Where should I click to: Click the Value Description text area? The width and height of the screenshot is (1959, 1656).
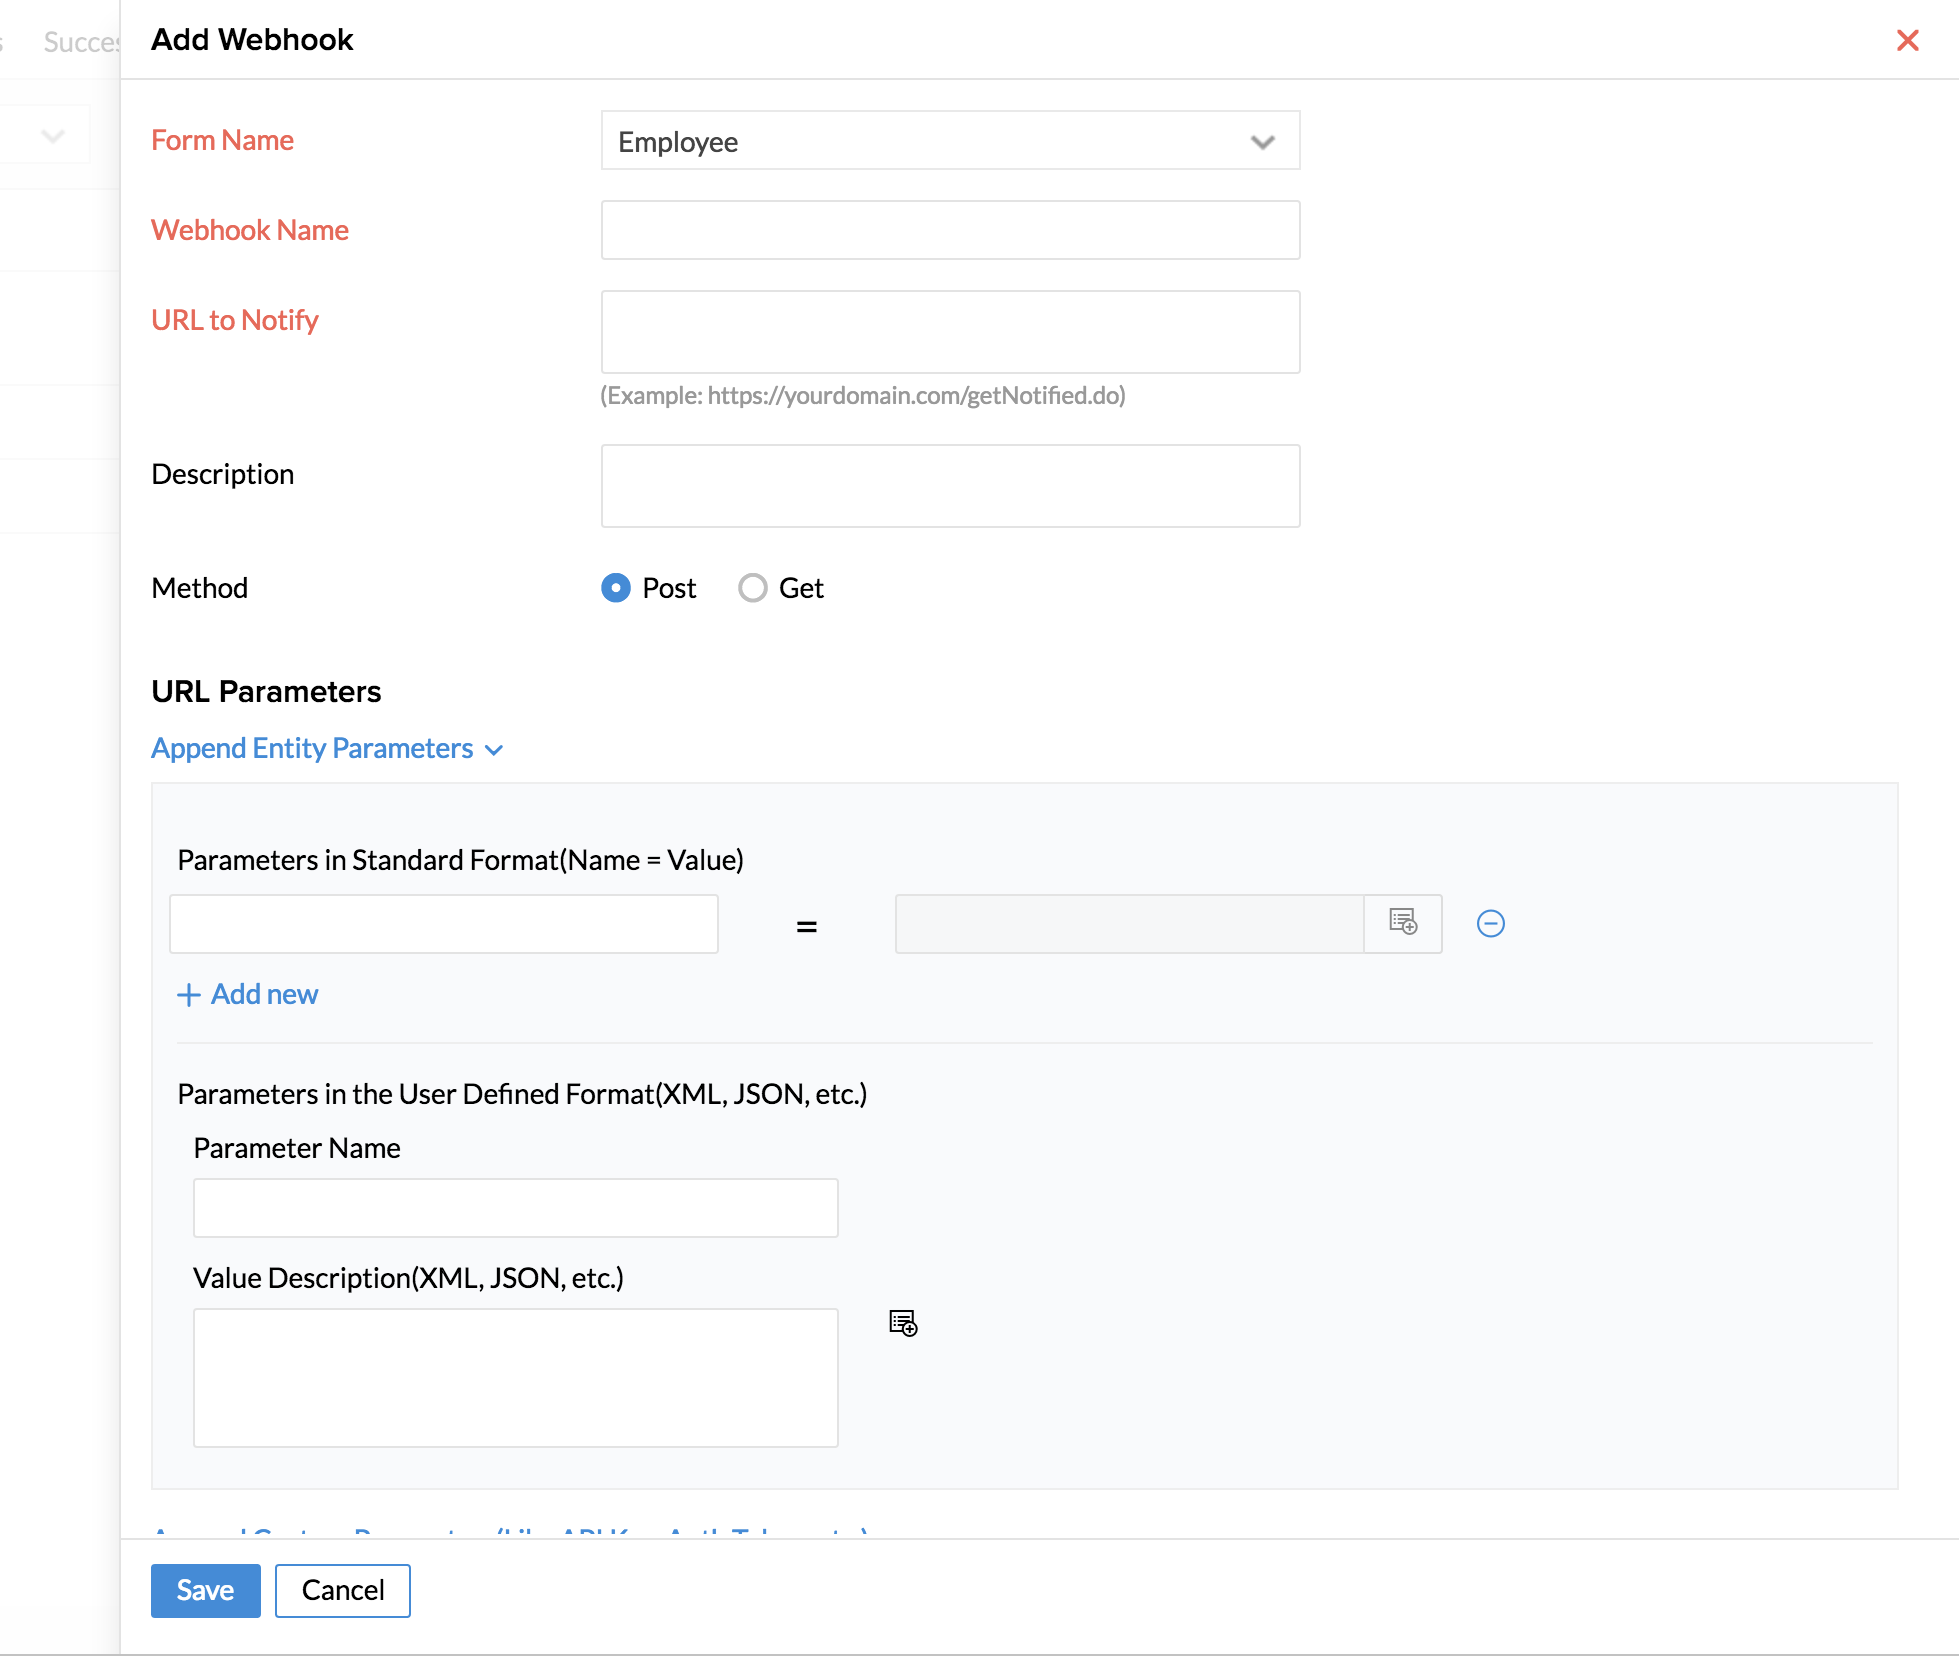tap(515, 1377)
